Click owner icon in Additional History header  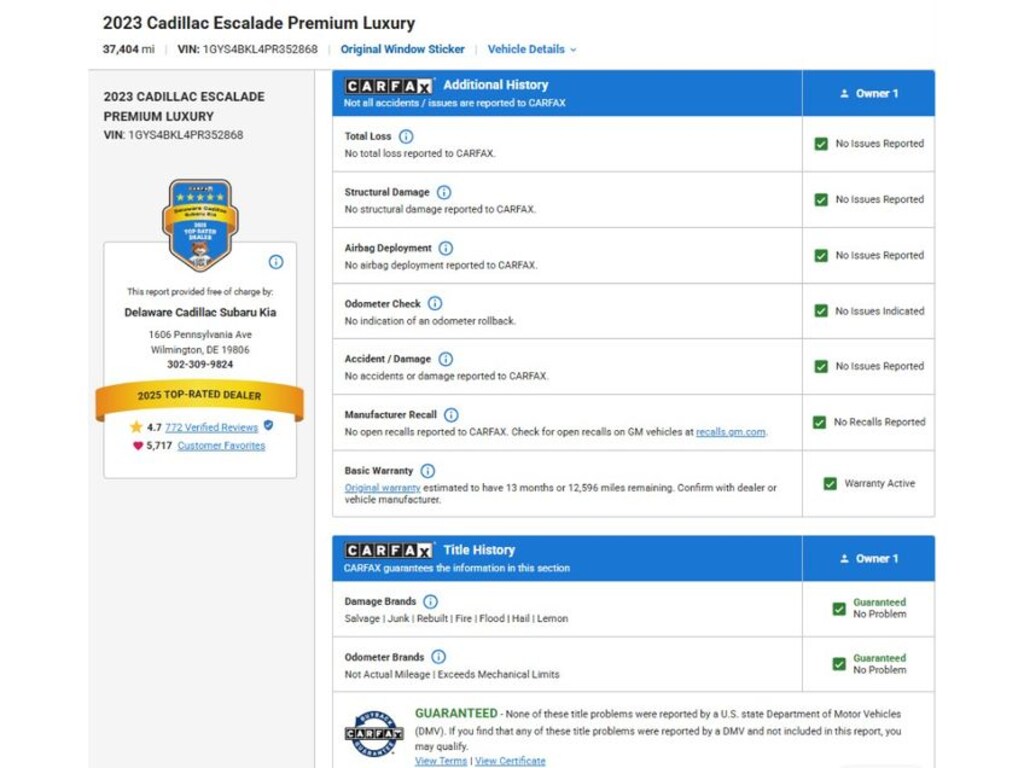coord(844,93)
